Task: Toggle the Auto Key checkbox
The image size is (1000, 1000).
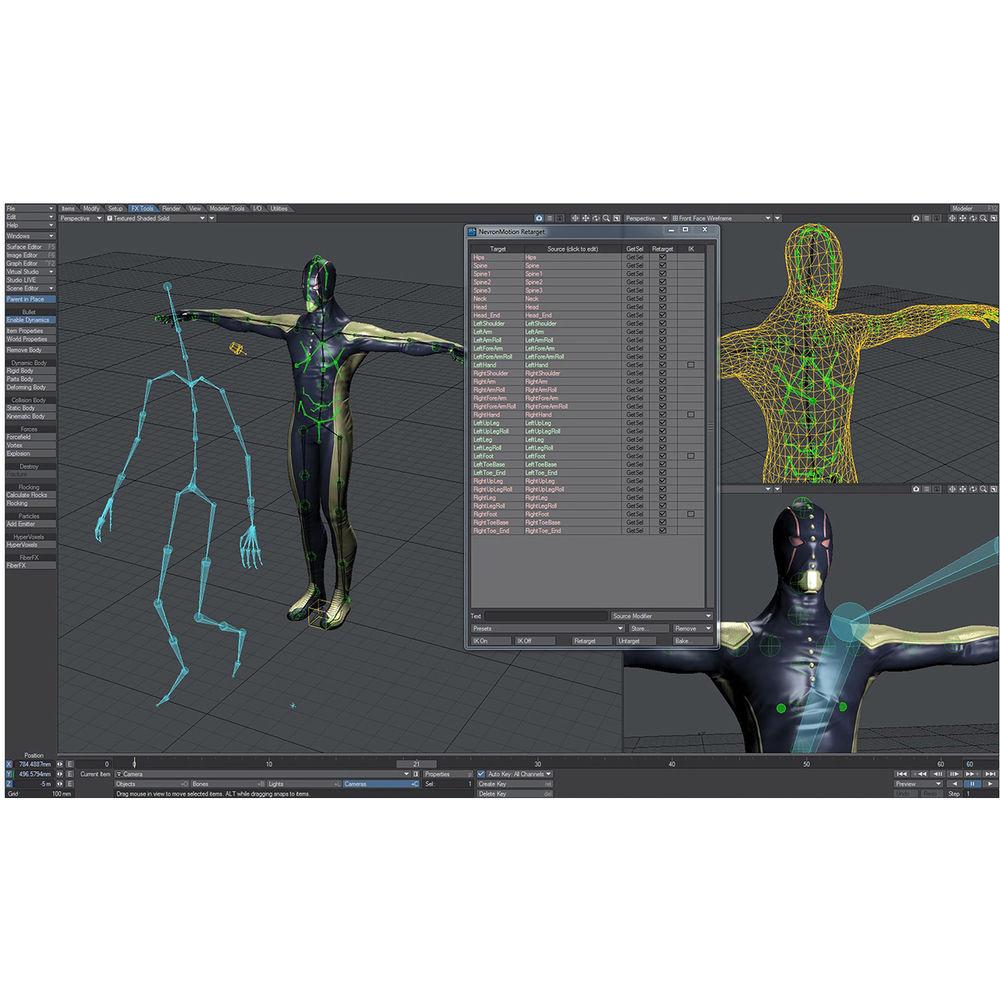Action: 481,774
